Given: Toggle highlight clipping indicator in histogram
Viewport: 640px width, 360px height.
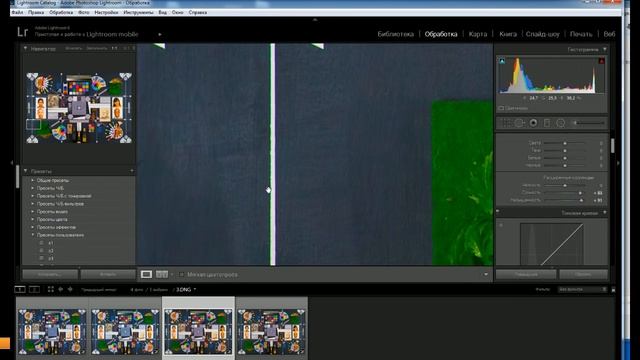Looking at the screenshot, I should [x=602, y=61].
